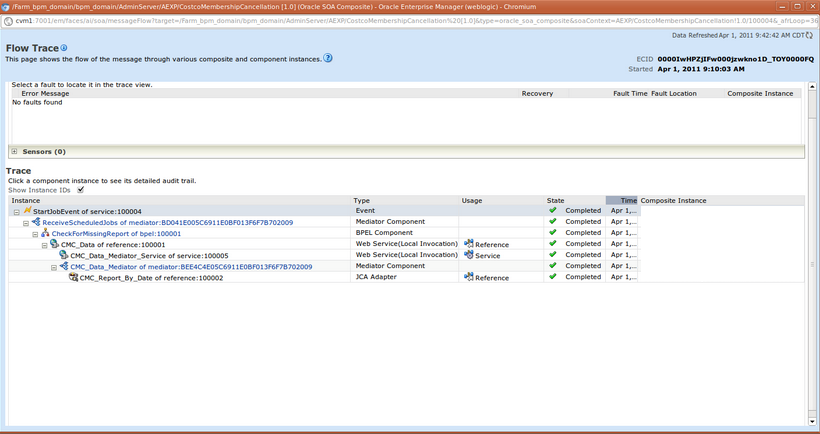
Task: Click the ECID value text
Action: [735, 59]
